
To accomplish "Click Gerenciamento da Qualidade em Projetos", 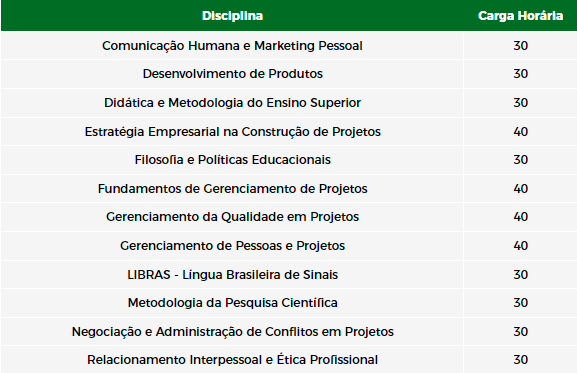I will pos(233,217).
